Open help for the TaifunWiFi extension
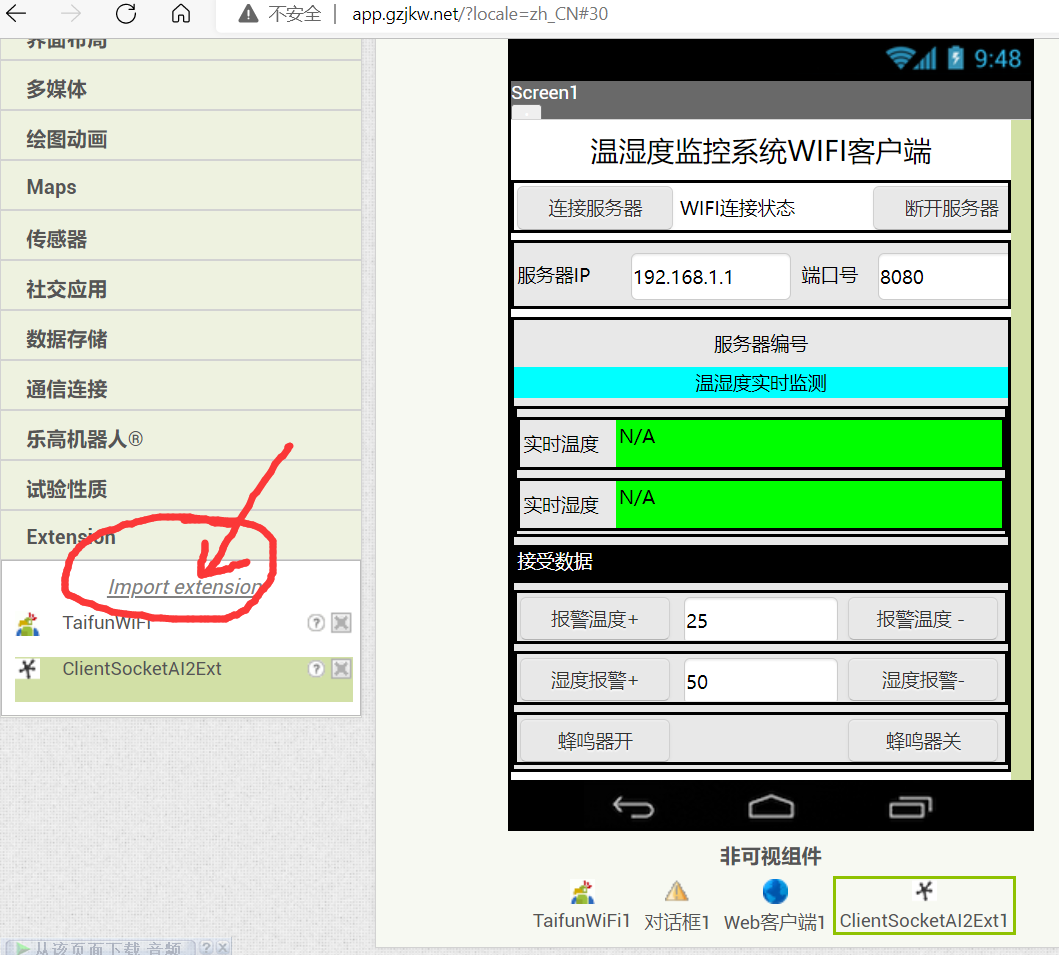1059x955 pixels. [316, 622]
